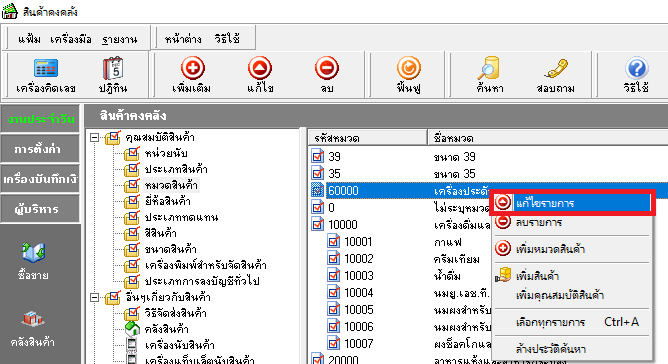Click the การตั้งค่า sidebar button
Image resolution: width=668 pixels, height=364 pixels.
tap(40, 149)
